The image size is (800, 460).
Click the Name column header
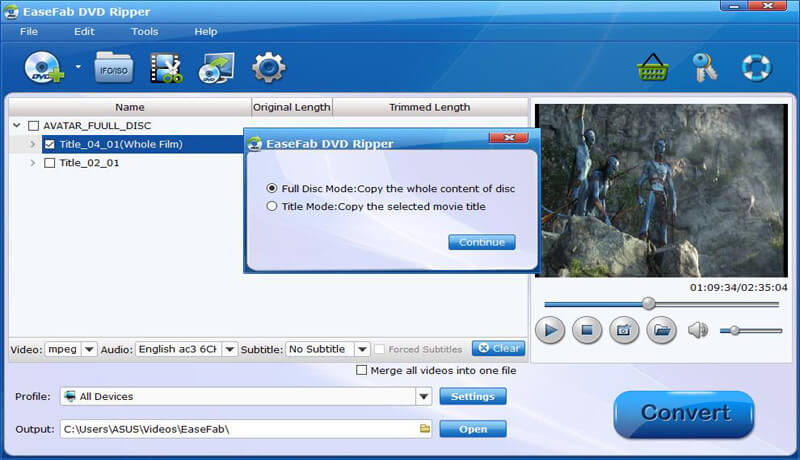coord(130,107)
